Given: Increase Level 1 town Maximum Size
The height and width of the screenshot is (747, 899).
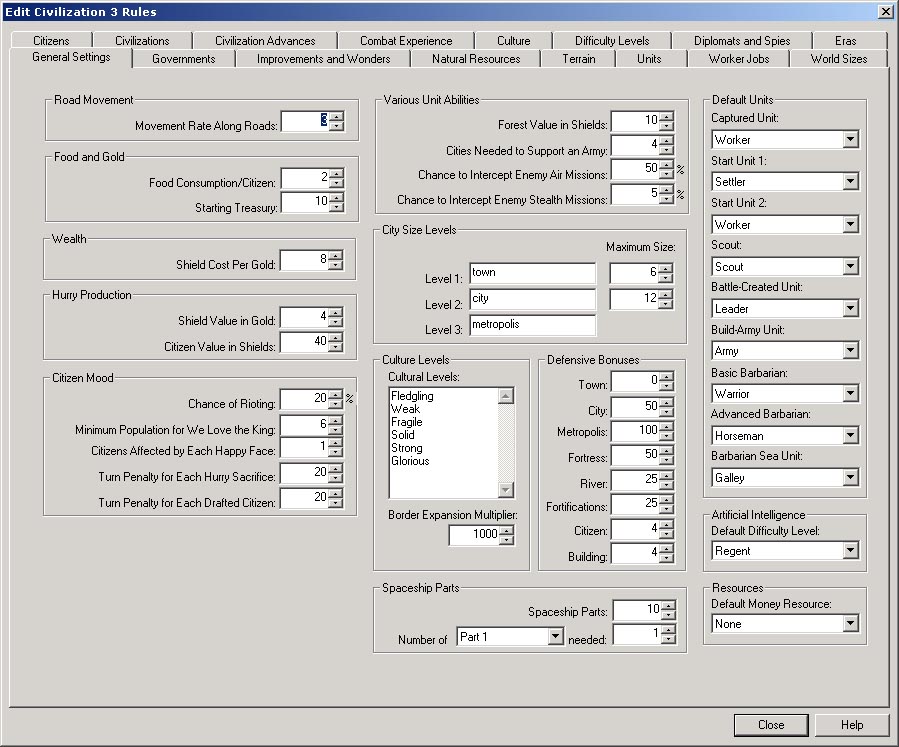Looking at the screenshot, I should click(665, 268).
